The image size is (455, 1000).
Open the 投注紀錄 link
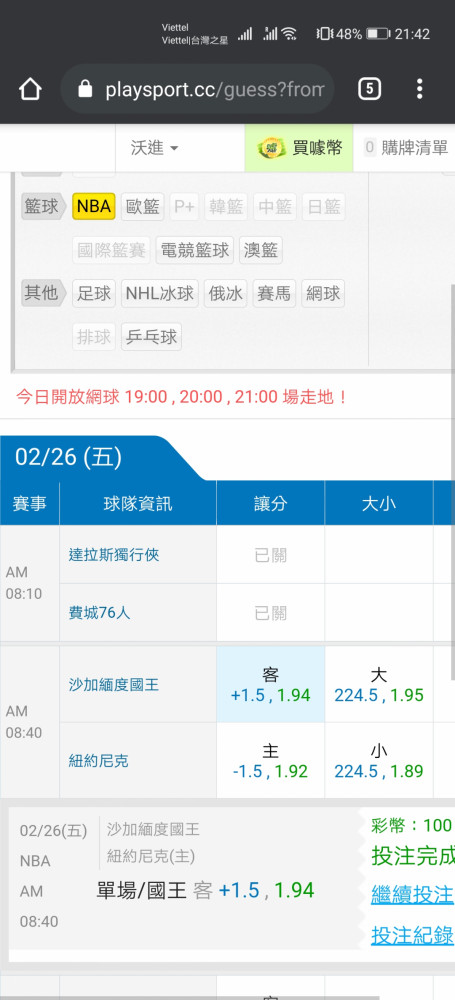(x=412, y=936)
